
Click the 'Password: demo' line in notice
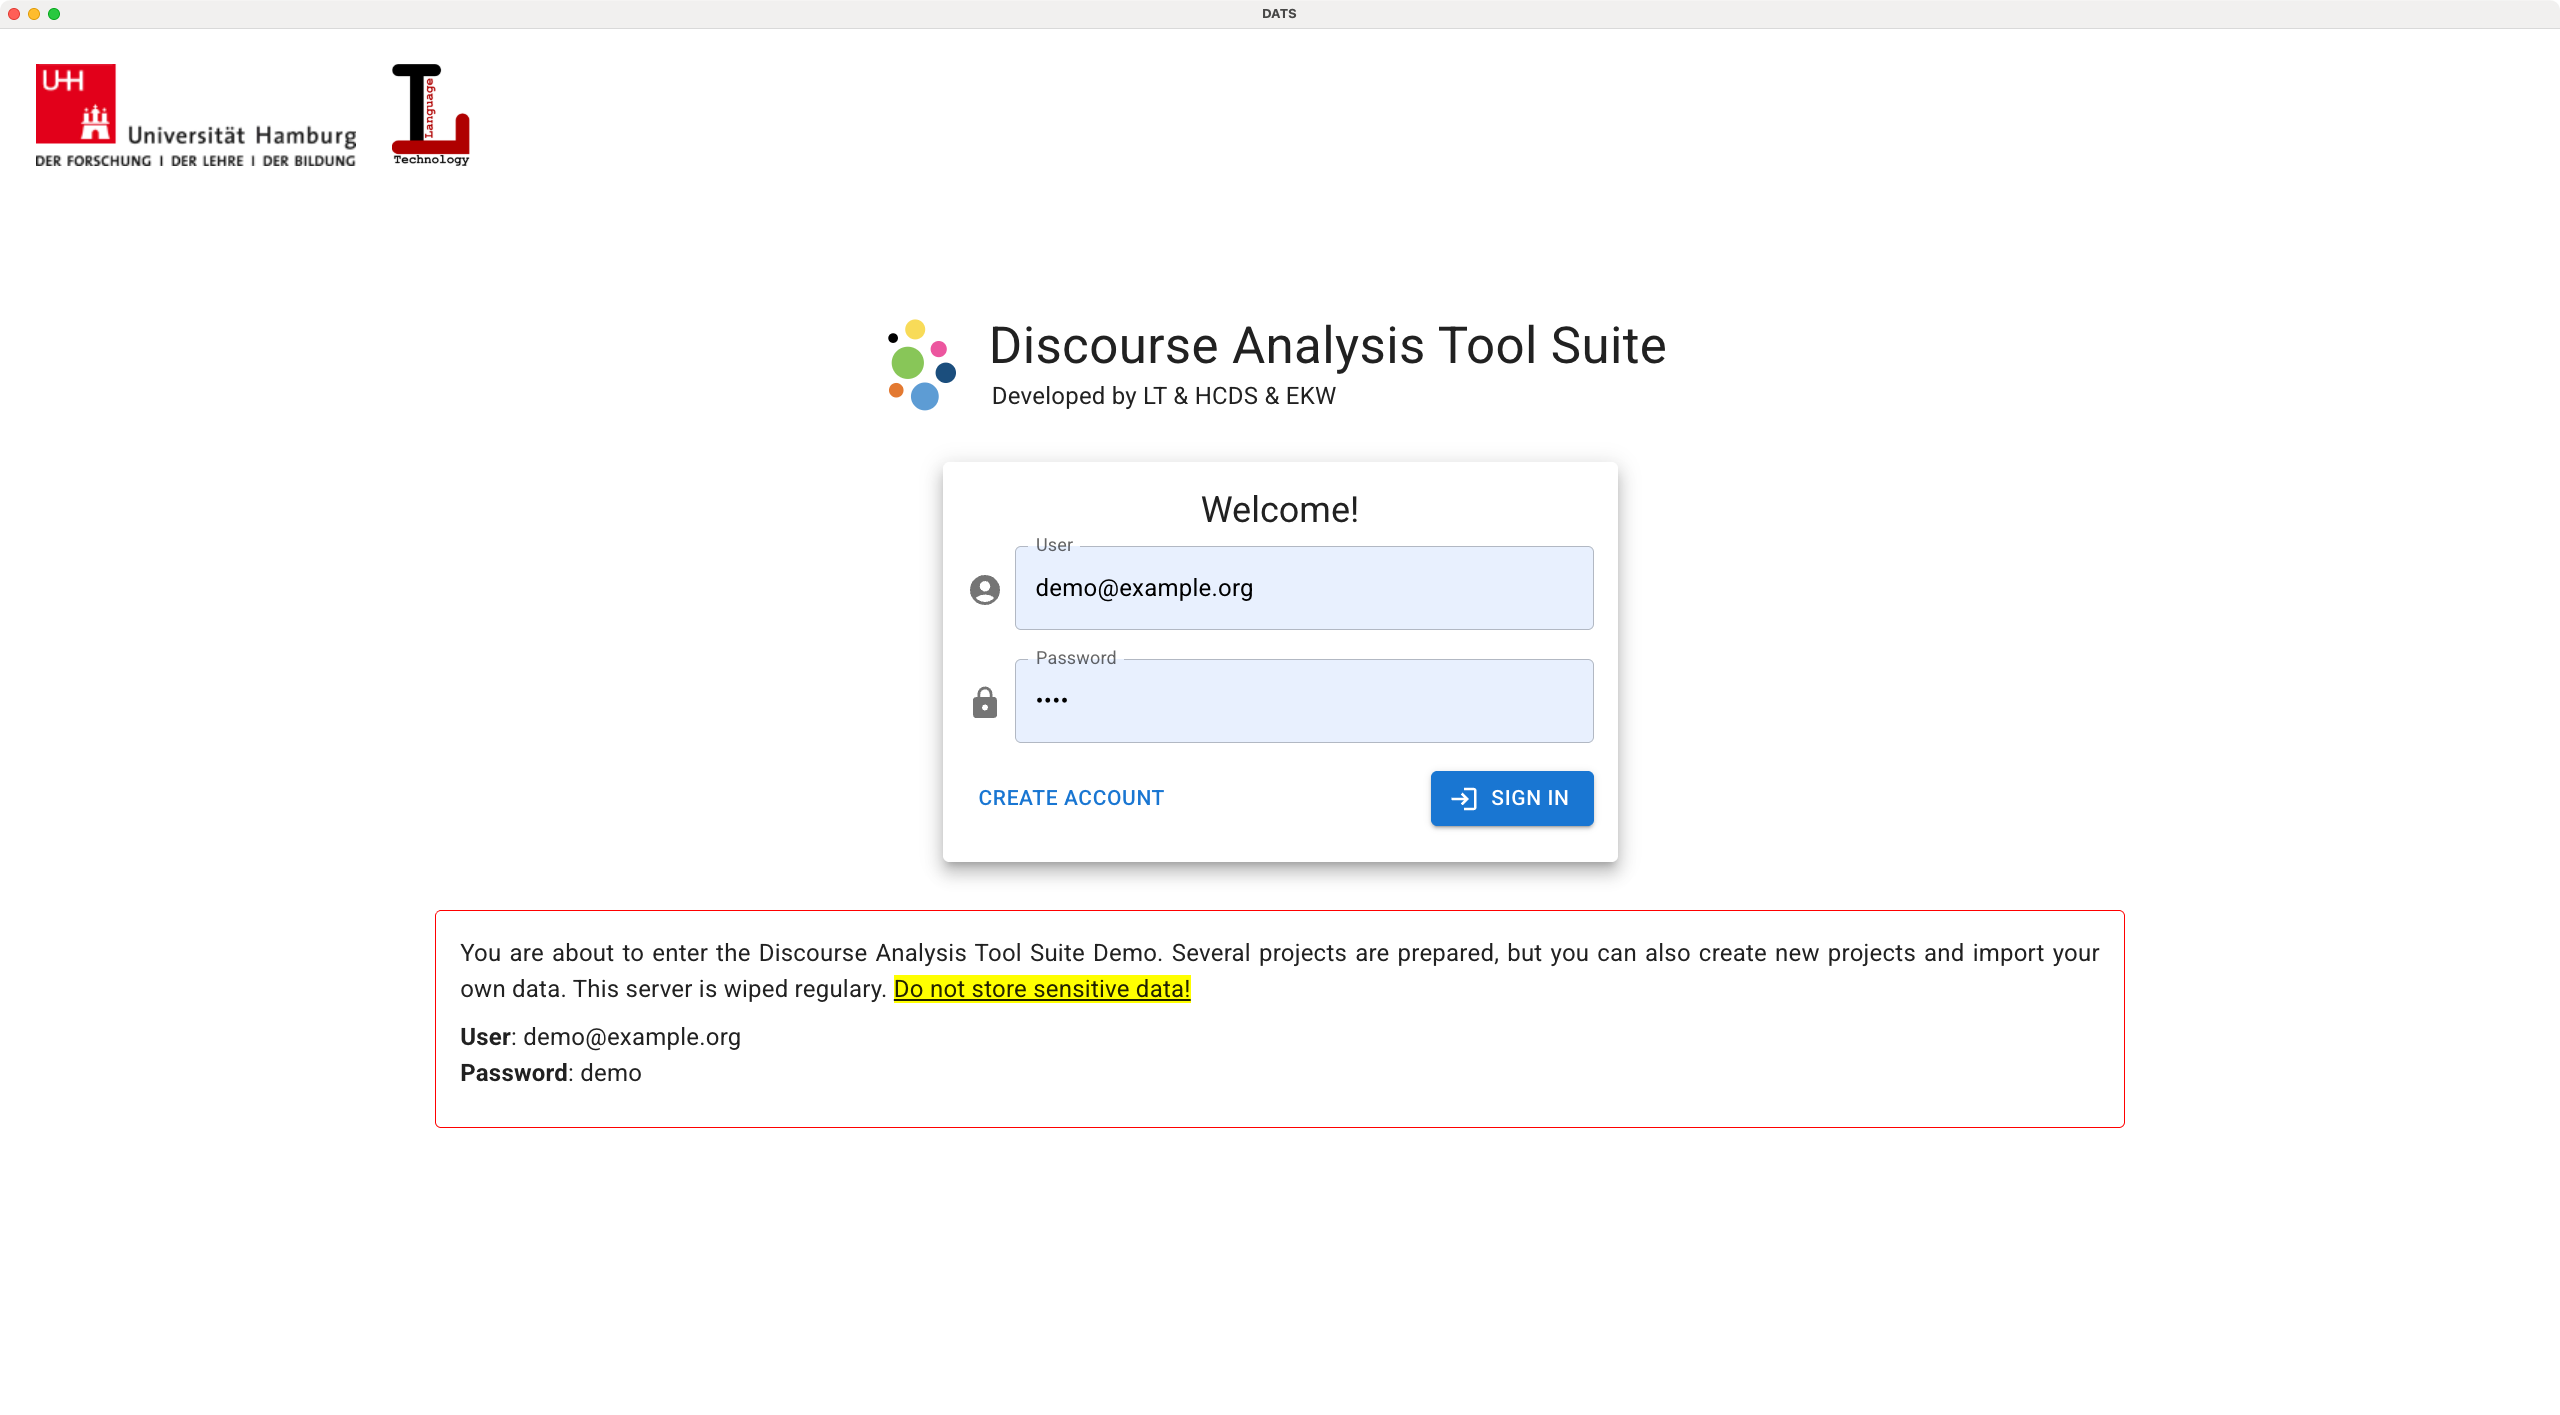[x=551, y=1073]
